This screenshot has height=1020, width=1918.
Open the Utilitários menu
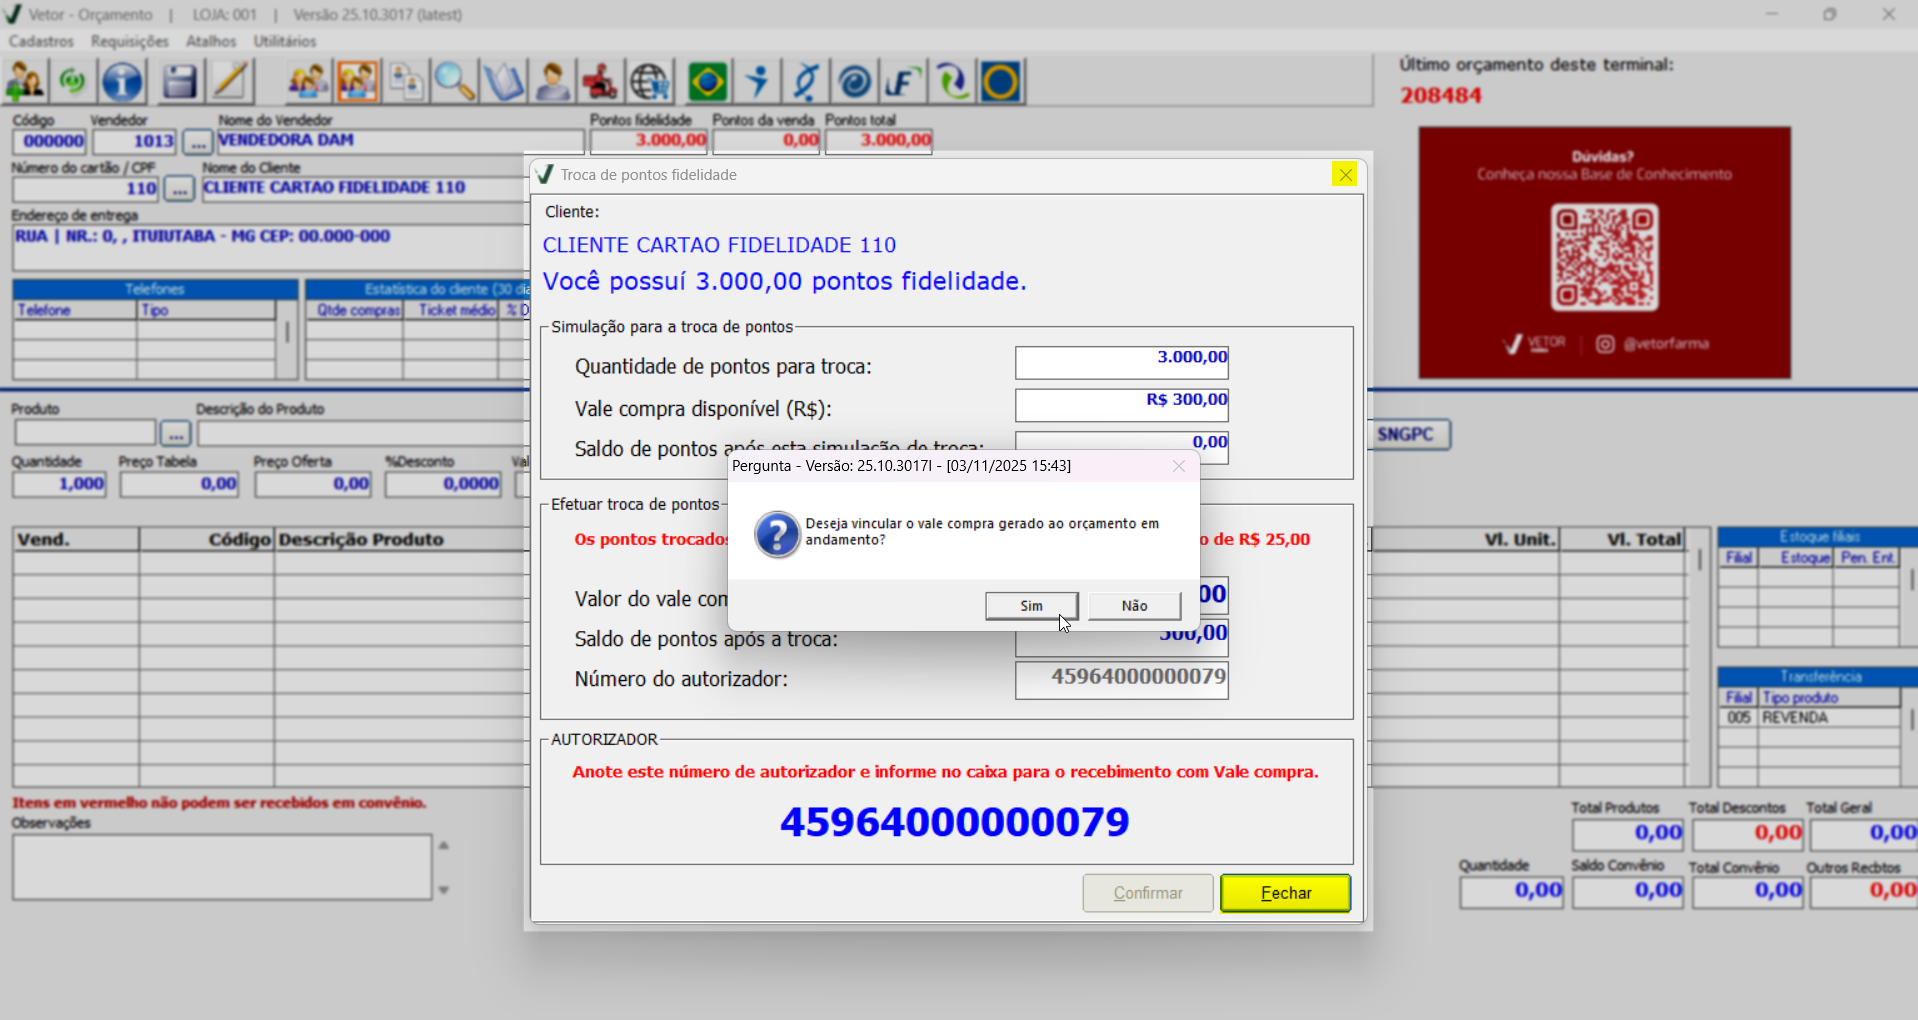pyautogui.click(x=284, y=41)
